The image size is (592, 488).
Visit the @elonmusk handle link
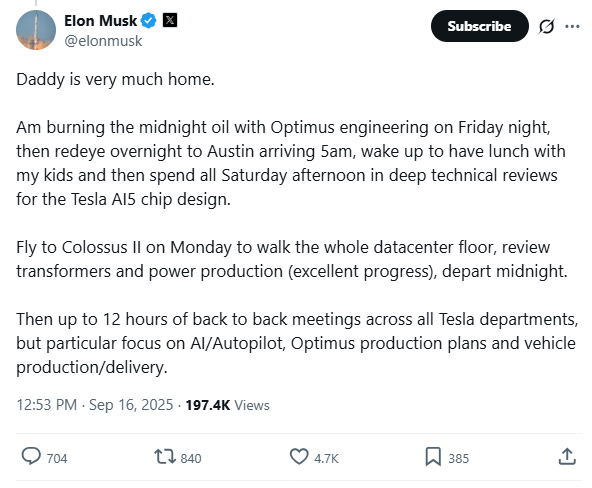point(103,41)
